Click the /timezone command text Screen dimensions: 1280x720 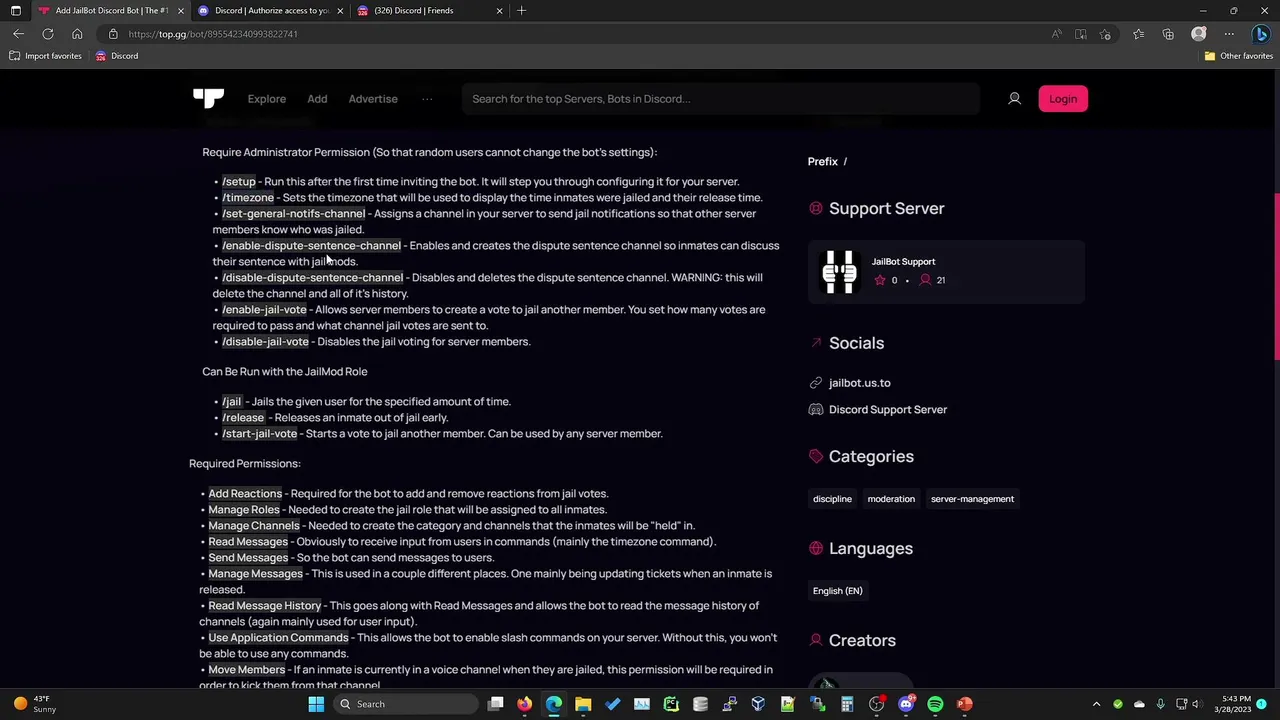coord(248,198)
